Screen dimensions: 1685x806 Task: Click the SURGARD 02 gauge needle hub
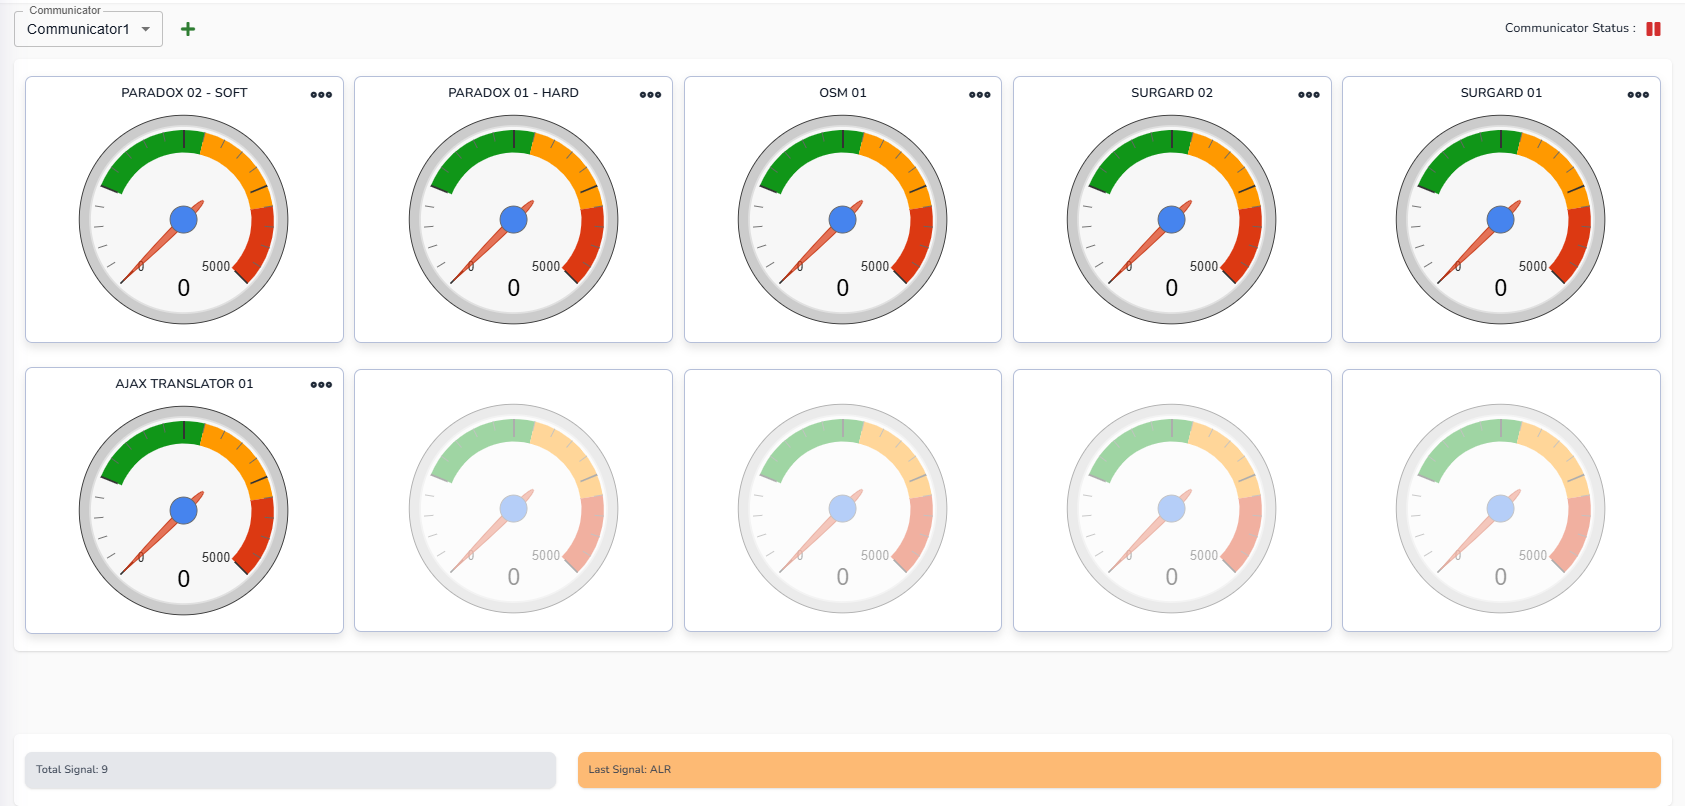tap(1171, 219)
